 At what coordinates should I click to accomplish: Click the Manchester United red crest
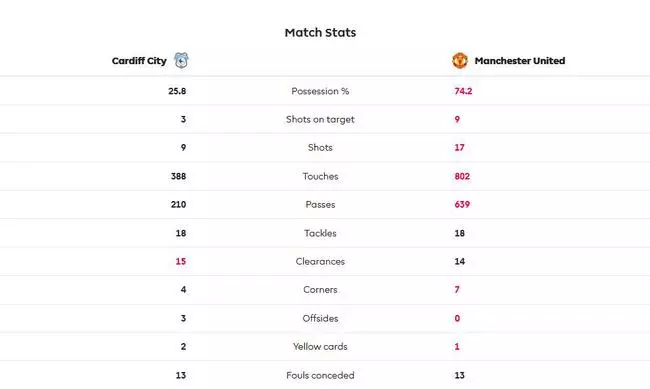(460, 61)
